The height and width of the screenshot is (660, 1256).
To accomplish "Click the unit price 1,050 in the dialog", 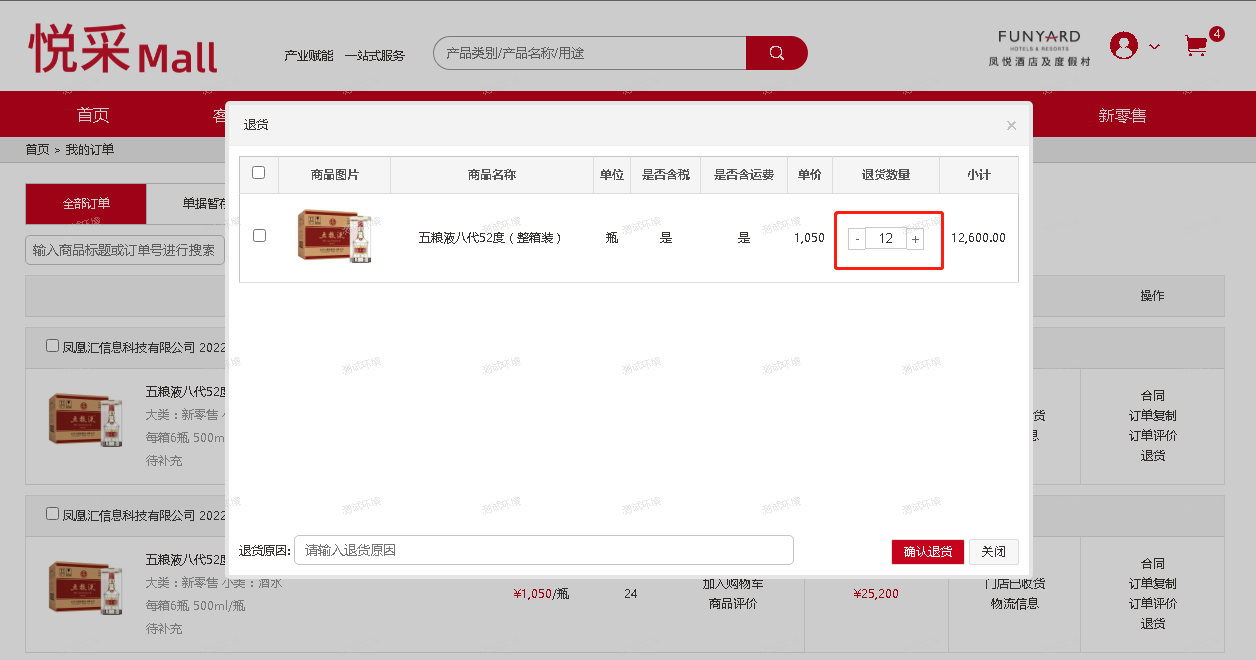I will (809, 238).
